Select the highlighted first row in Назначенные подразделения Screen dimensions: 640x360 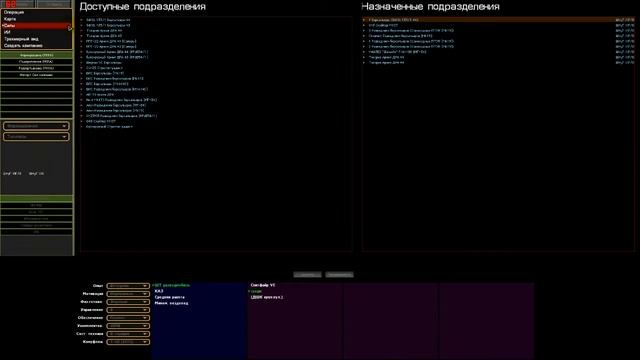(498, 20)
